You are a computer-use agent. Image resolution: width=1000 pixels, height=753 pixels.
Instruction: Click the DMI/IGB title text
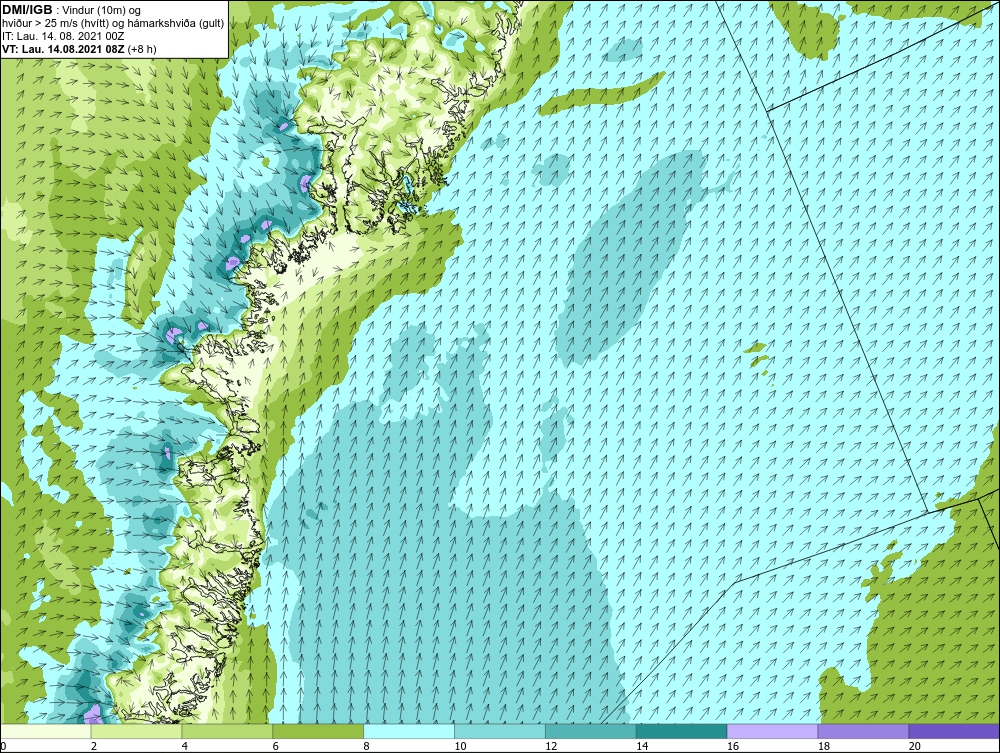tap(27, 10)
